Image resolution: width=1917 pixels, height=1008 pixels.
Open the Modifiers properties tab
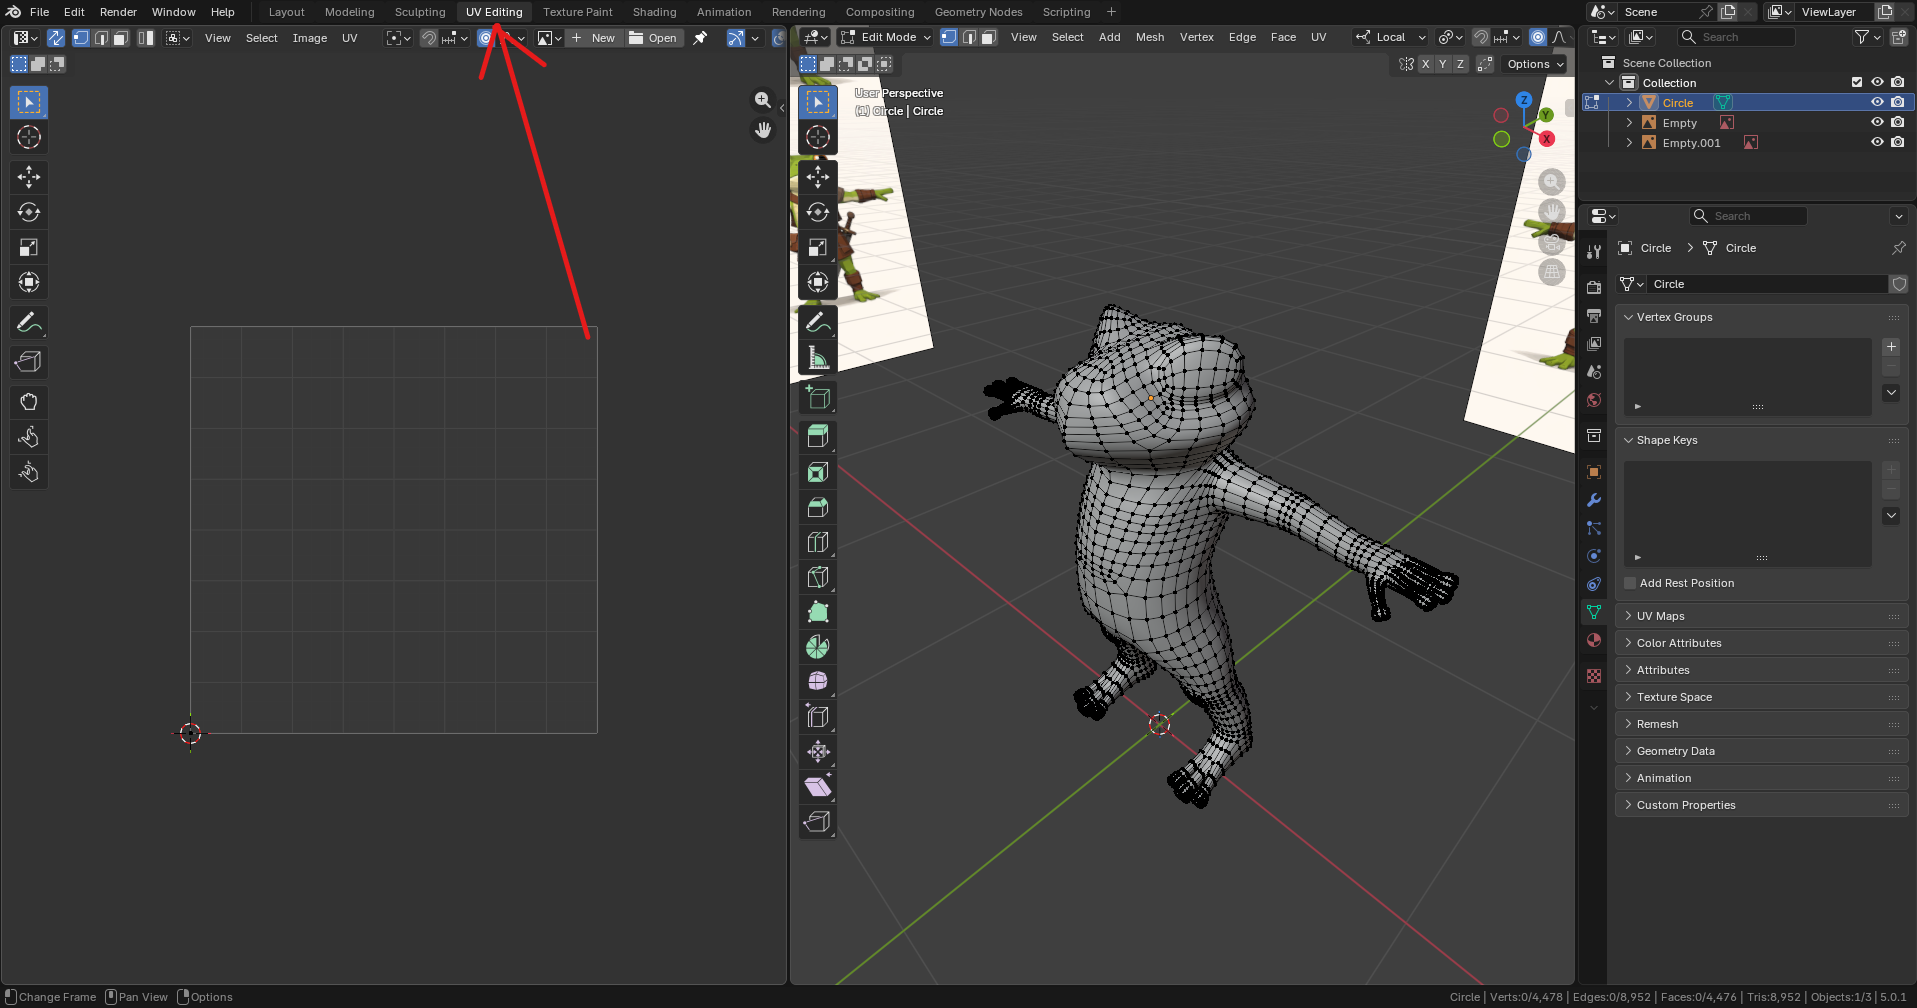click(1594, 500)
